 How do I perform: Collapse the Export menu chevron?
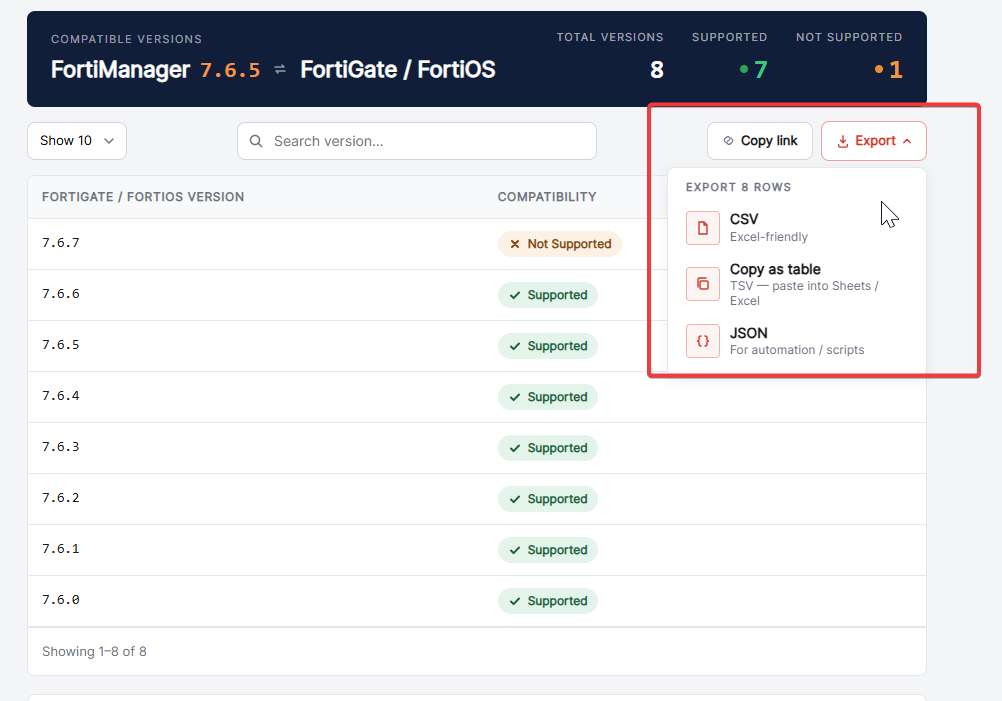click(907, 141)
